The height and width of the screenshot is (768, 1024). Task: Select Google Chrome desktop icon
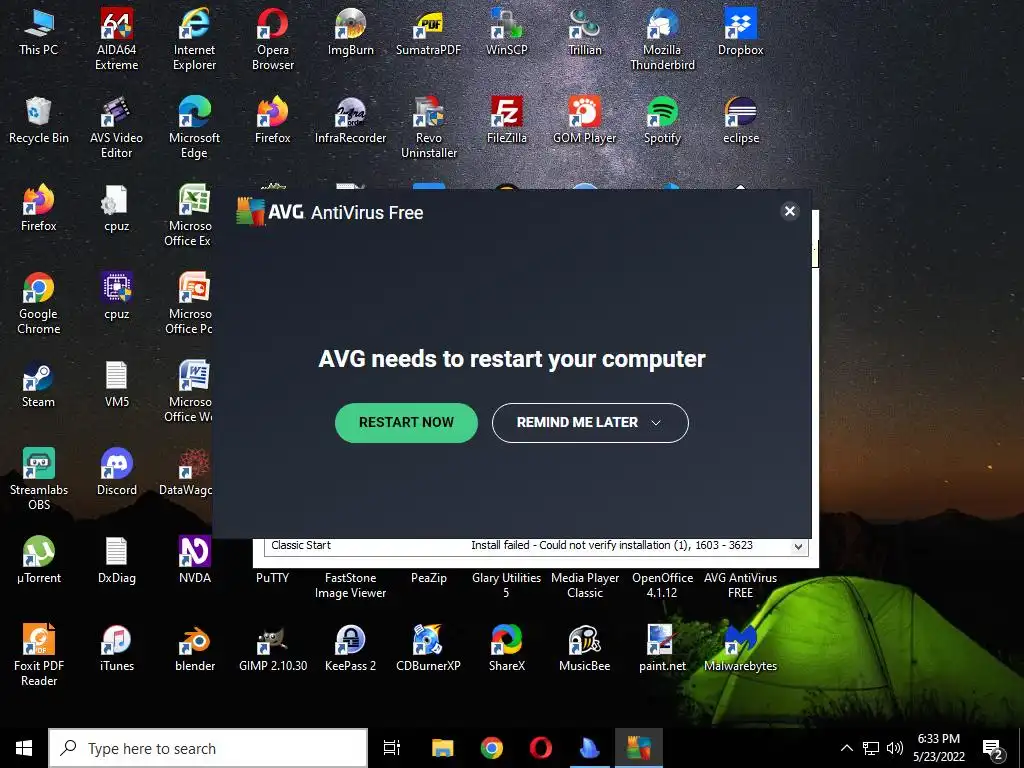pos(39,304)
